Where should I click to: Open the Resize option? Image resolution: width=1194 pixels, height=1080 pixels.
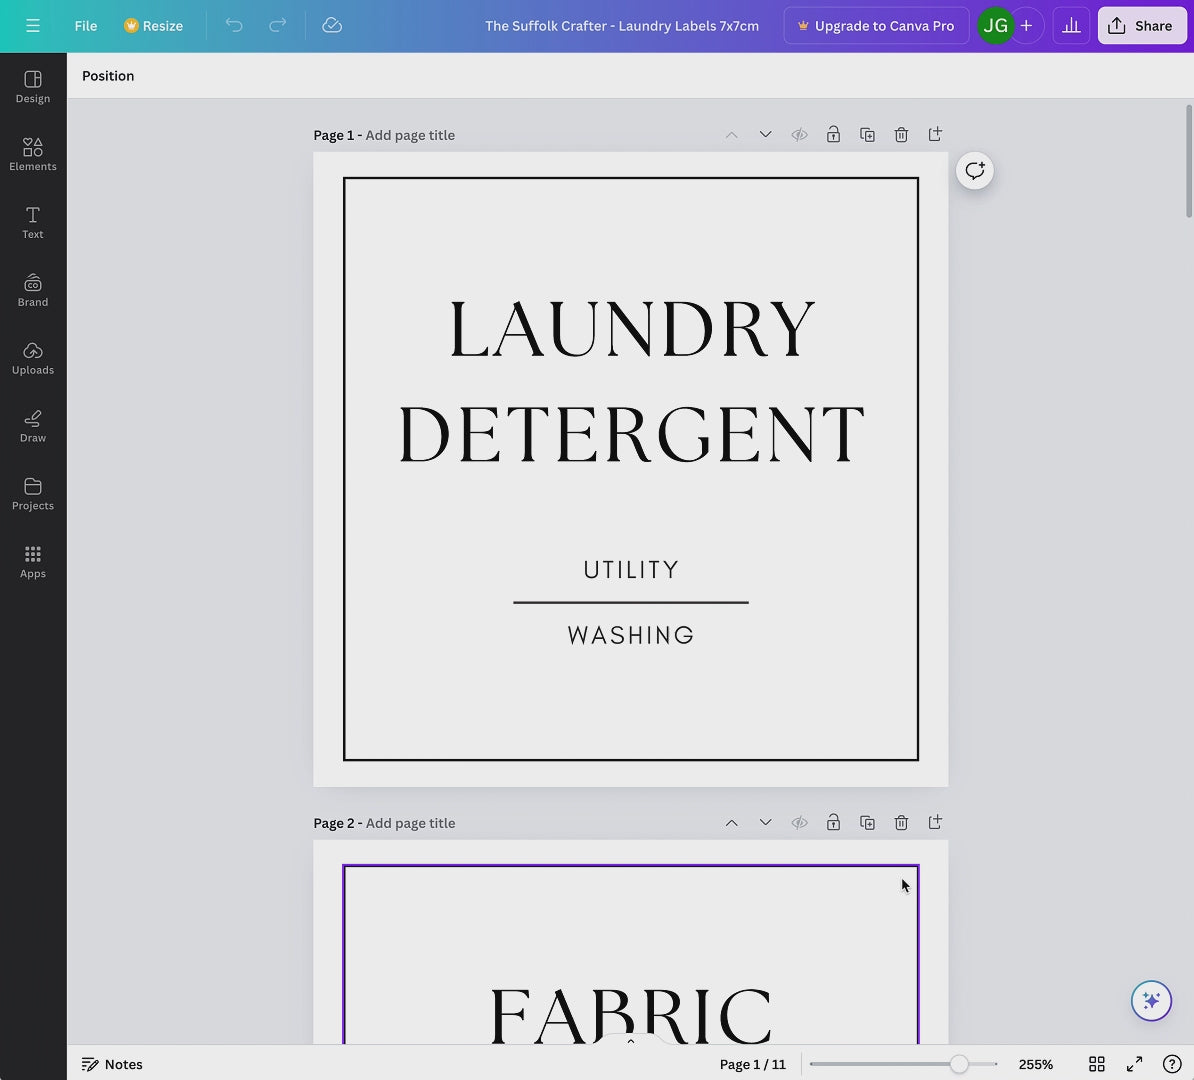153,26
